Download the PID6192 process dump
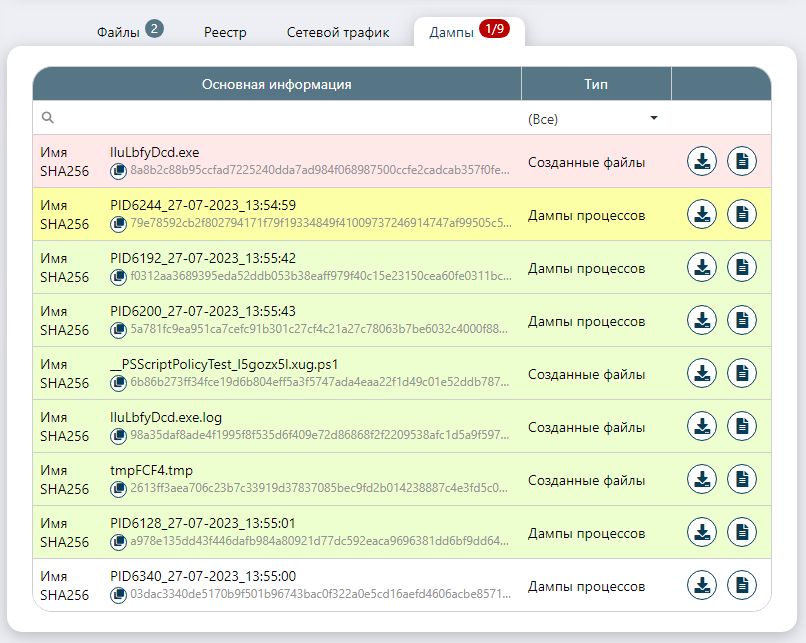806x643 pixels. click(x=702, y=267)
